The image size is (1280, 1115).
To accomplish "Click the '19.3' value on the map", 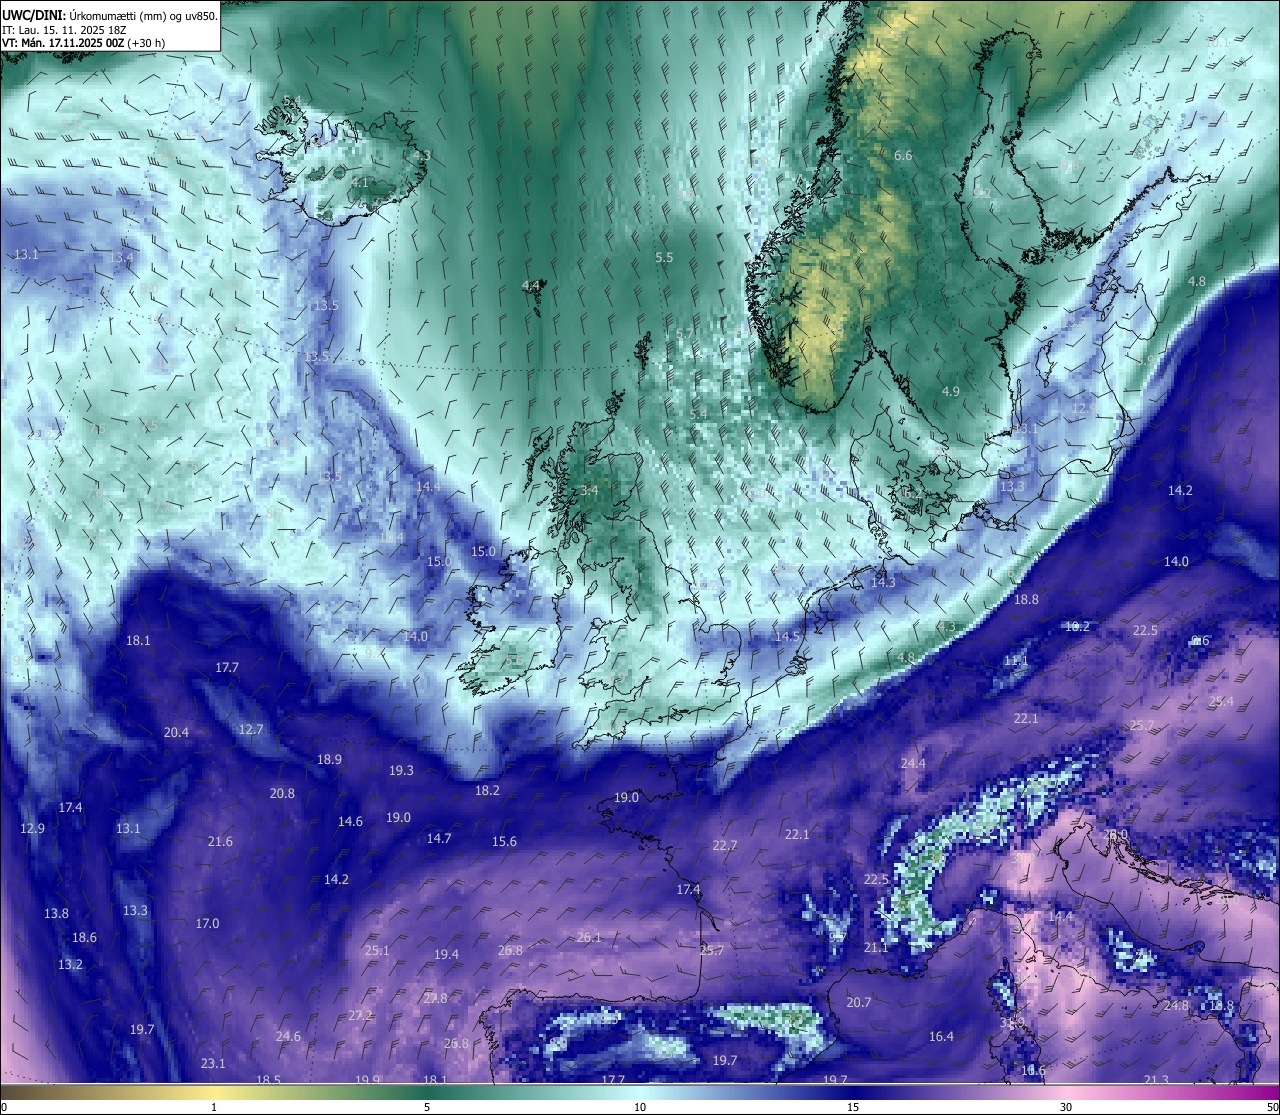I will coord(401,770).
